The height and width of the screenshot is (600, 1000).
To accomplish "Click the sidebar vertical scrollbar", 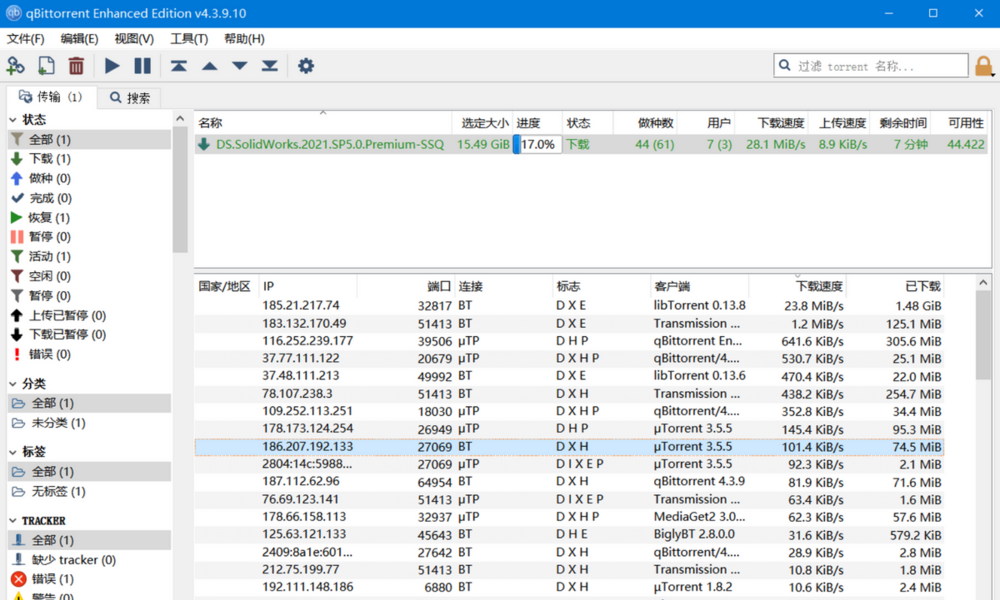I will [x=180, y=190].
